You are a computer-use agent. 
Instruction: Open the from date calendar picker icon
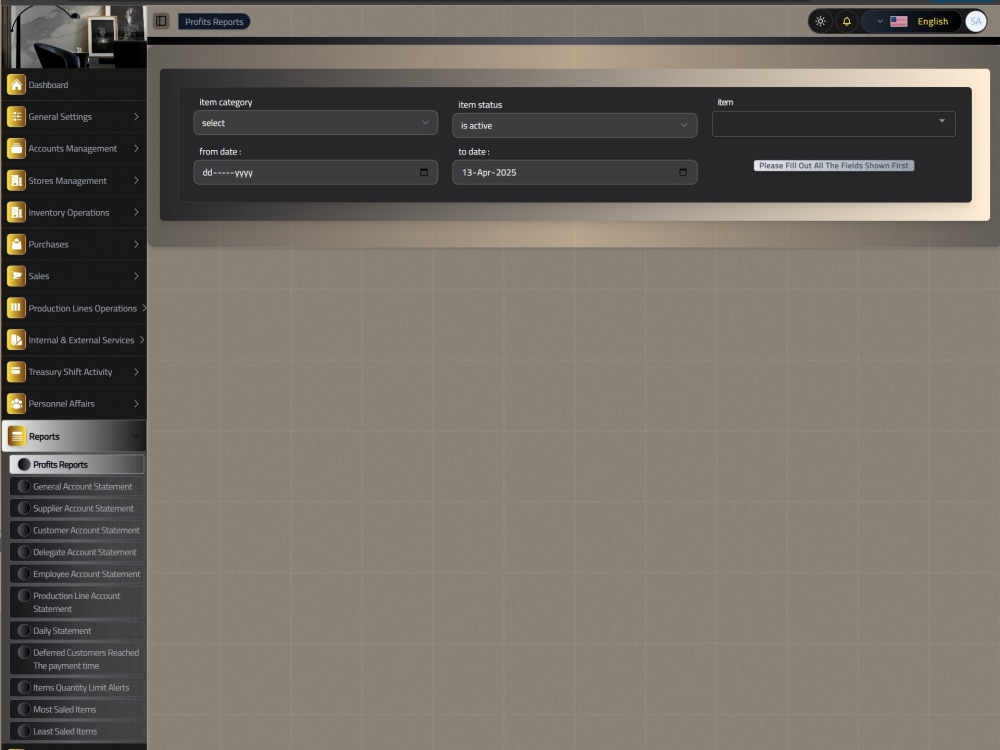tap(423, 172)
